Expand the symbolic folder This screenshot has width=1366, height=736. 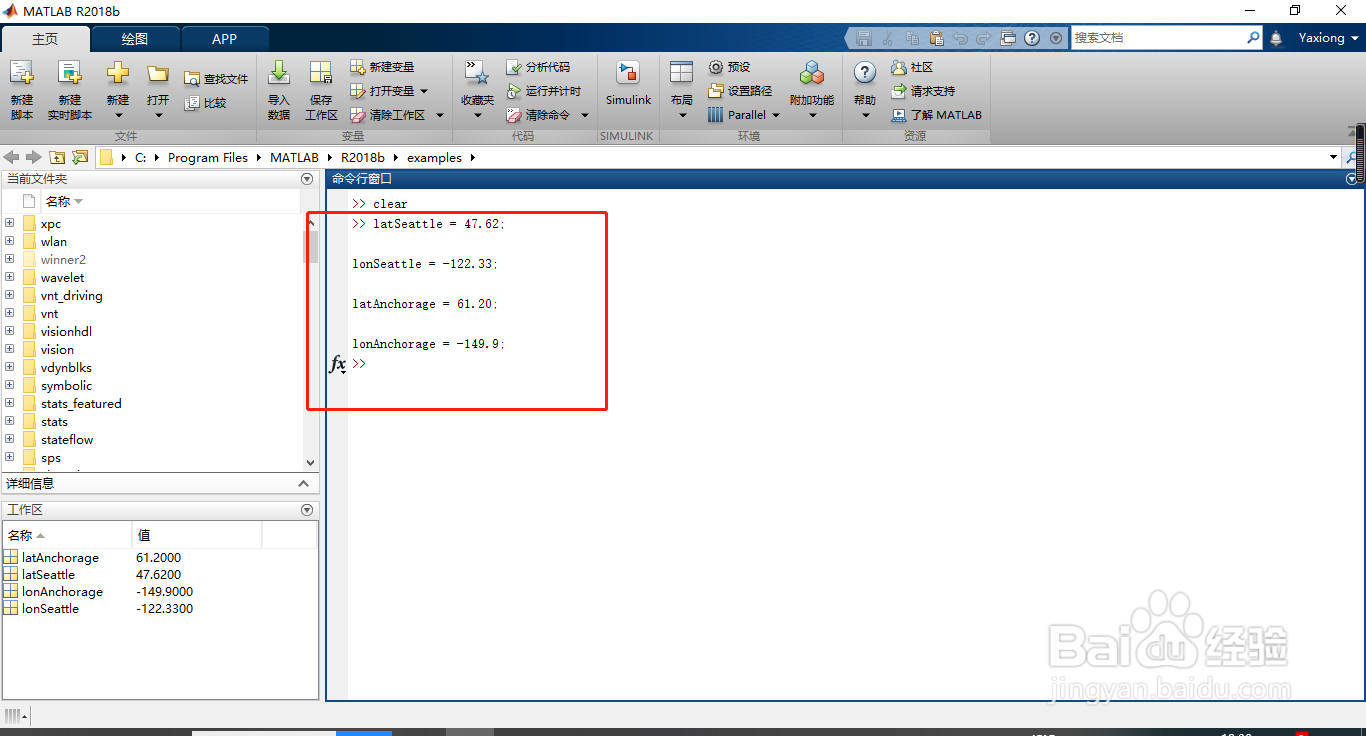pos(10,385)
